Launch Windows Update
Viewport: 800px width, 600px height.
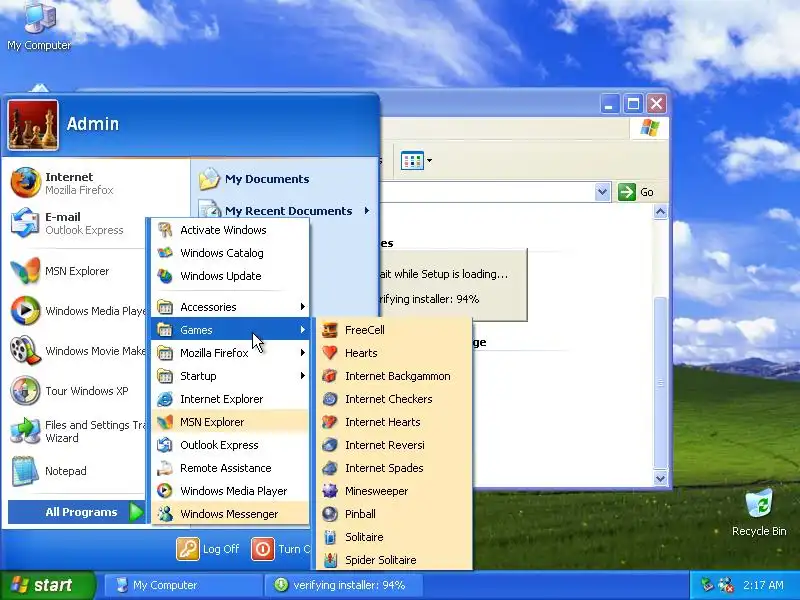click(230, 276)
